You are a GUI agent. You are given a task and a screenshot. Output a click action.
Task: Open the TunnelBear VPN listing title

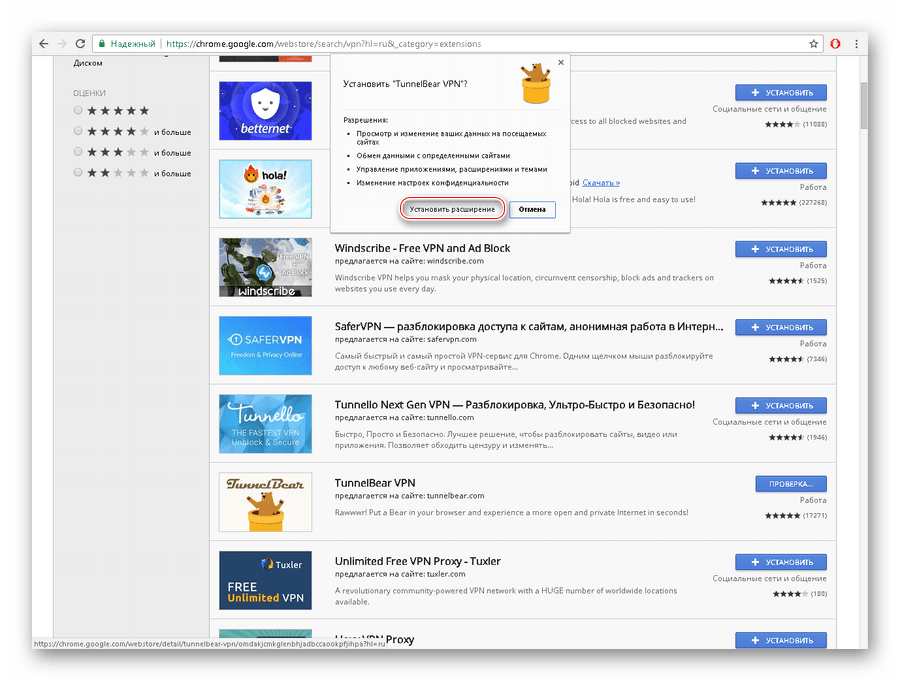375,483
